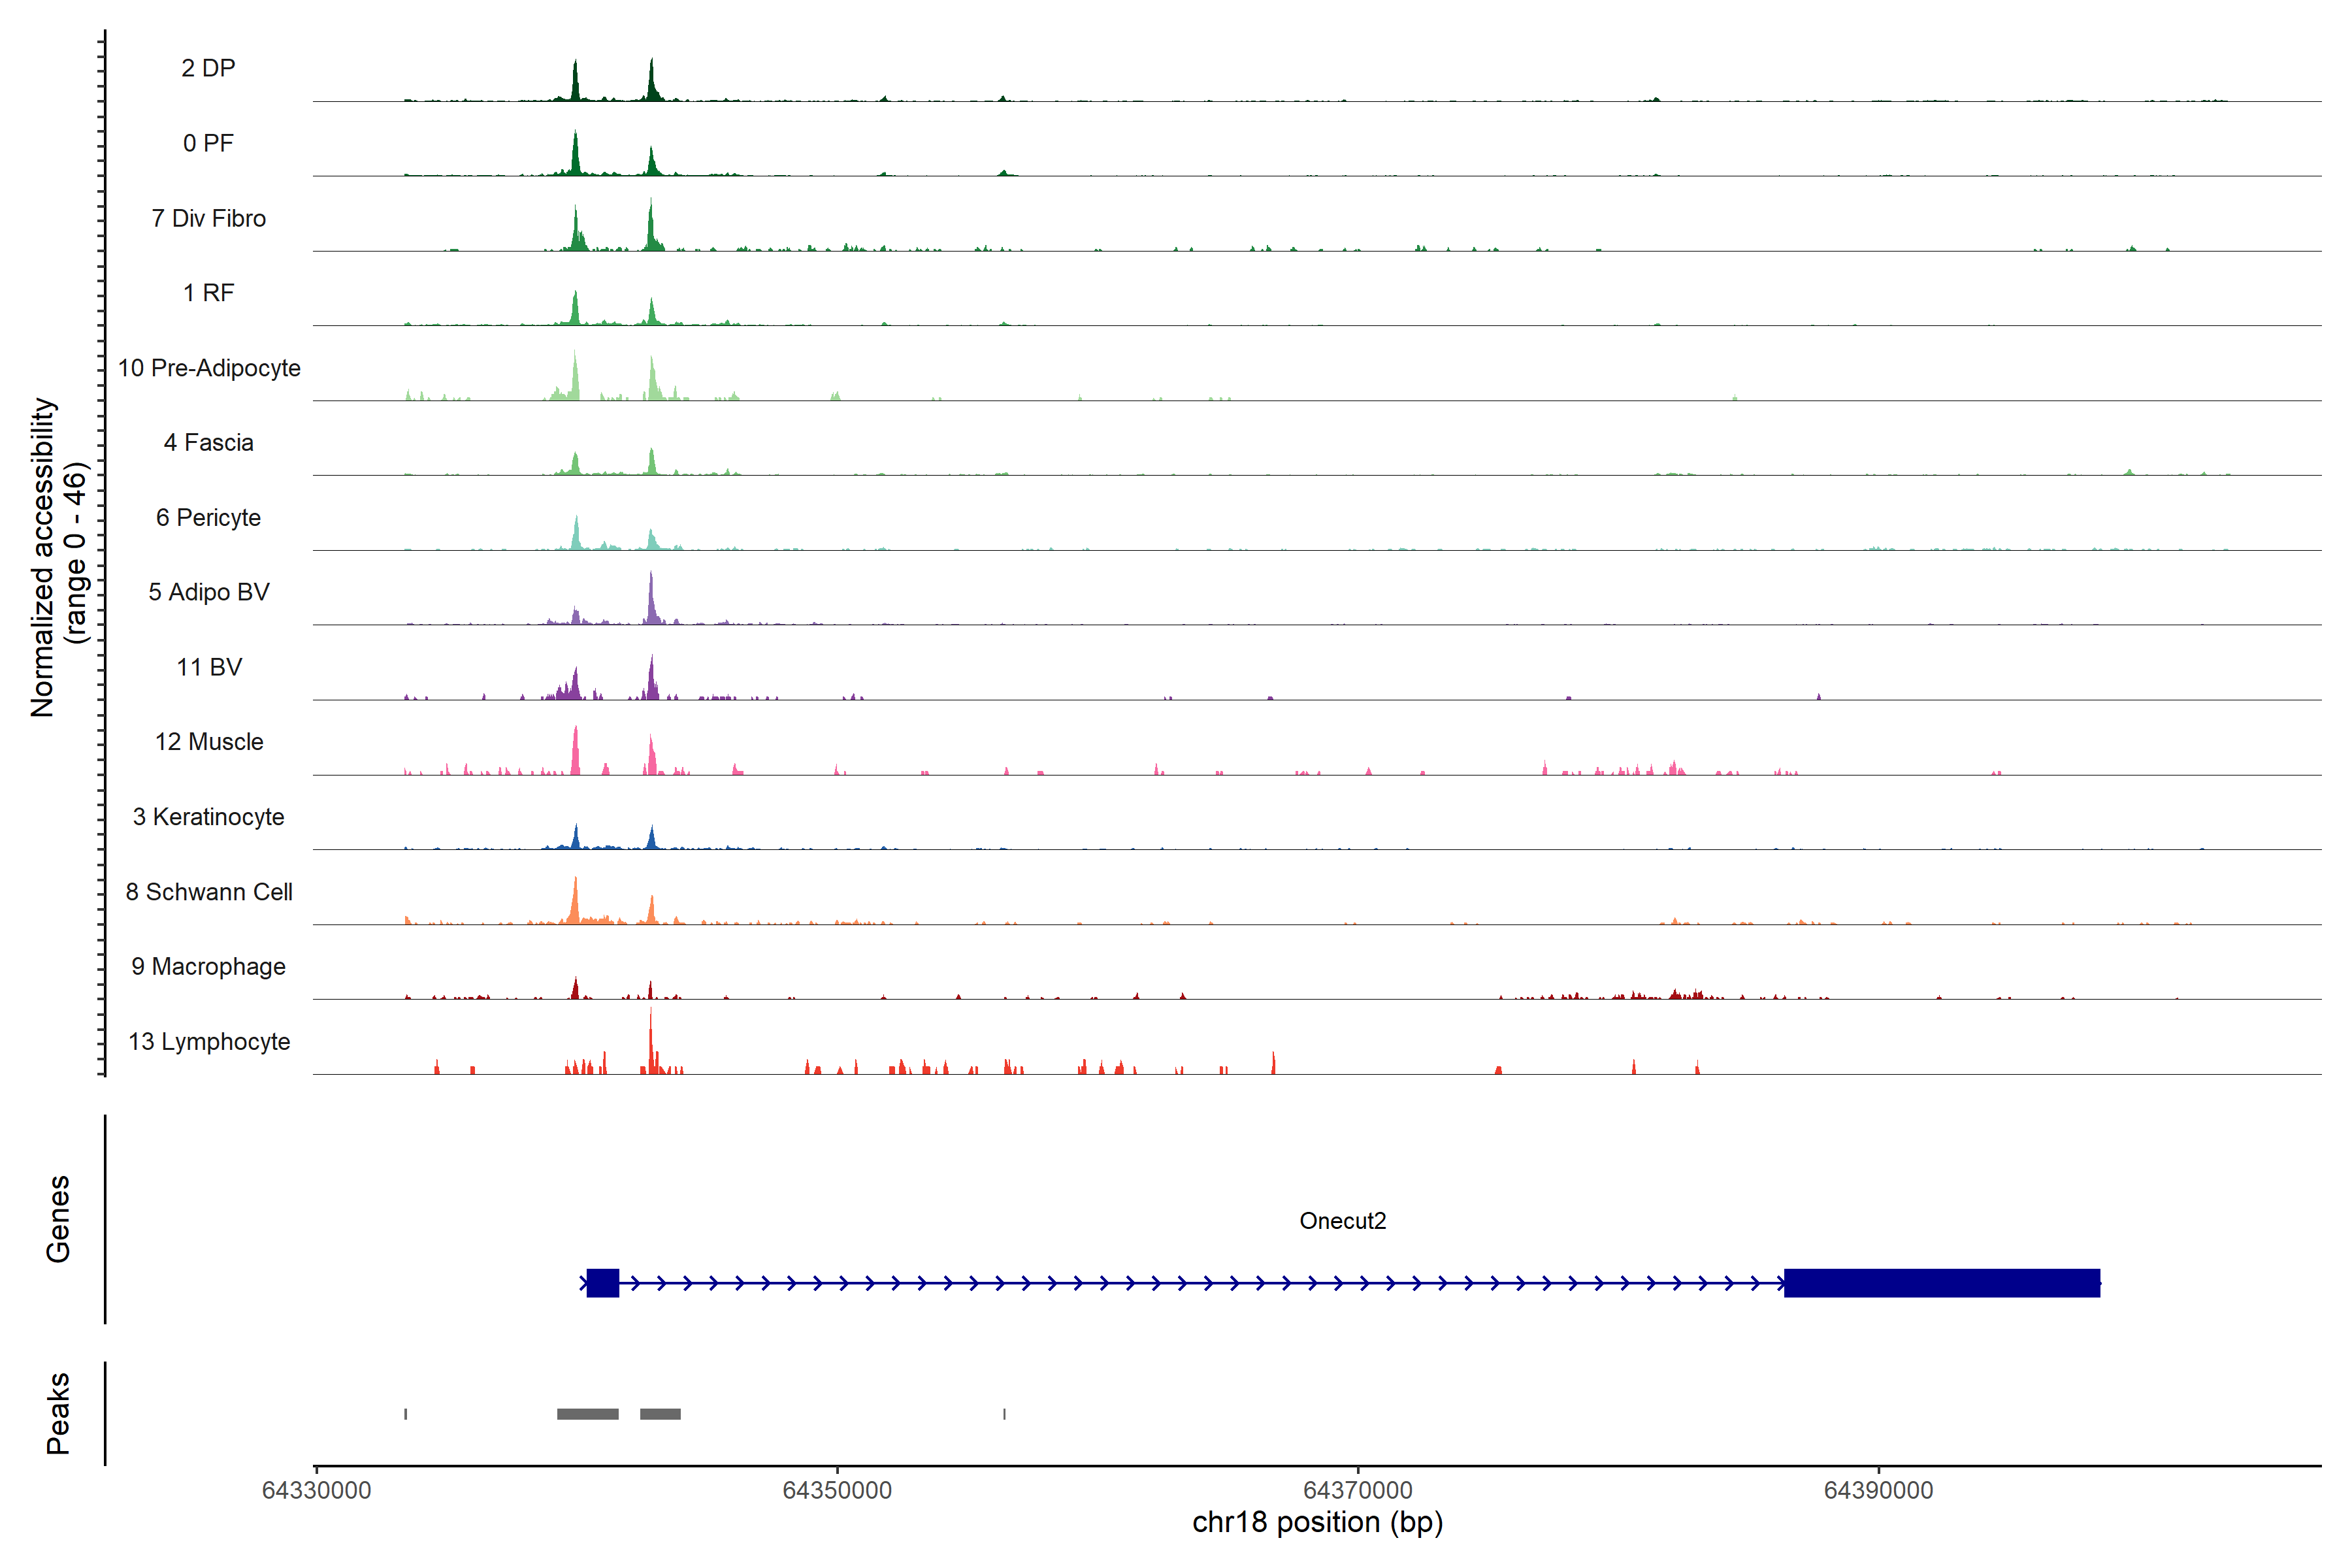Click the Onecut2 gene label
The height and width of the screenshot is (1568, 2352).
click(x=1342, y=1221)
